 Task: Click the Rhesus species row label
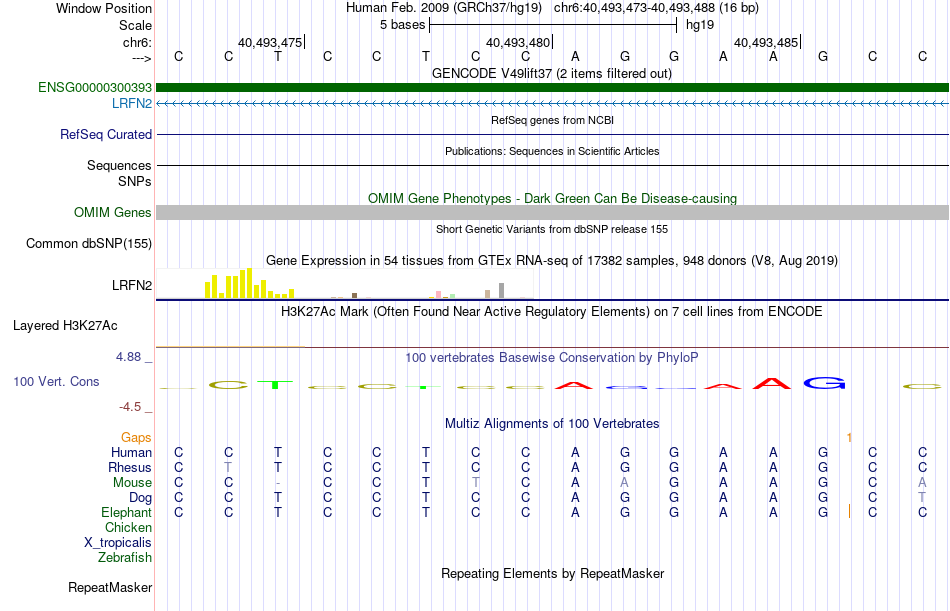pos(130,467)
